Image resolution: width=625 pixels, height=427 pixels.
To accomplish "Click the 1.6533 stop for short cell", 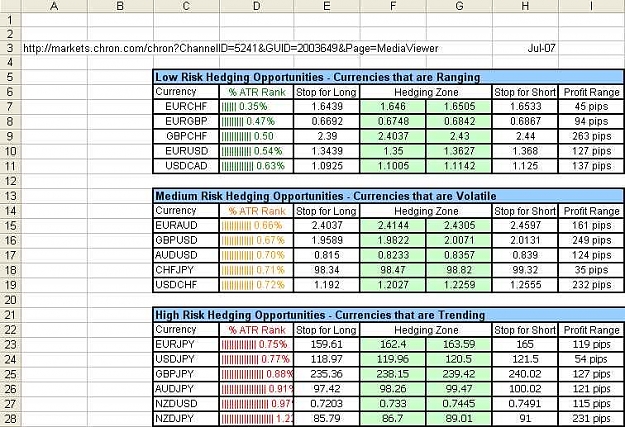I will coord(525,106).
